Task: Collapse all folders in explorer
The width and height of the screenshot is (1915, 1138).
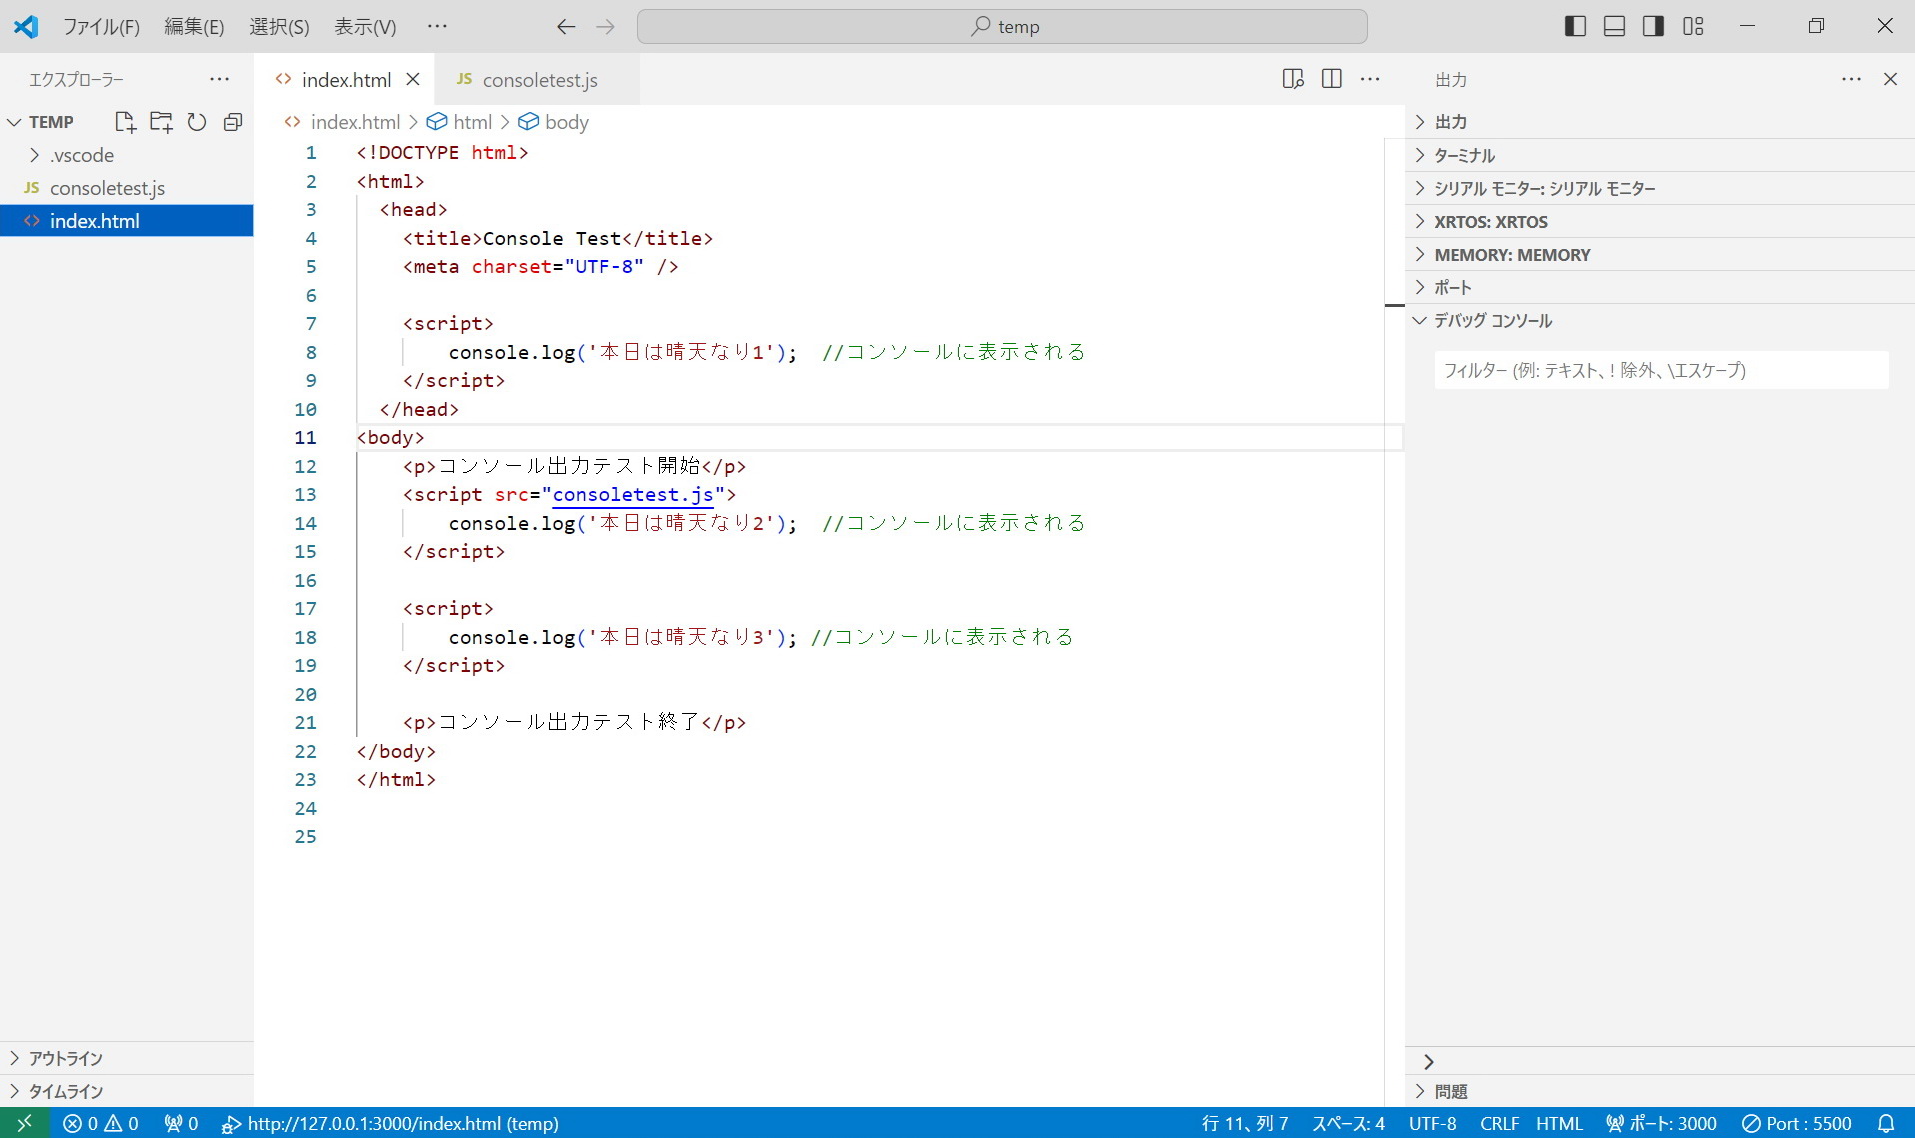Action: [x=233, y=122]
